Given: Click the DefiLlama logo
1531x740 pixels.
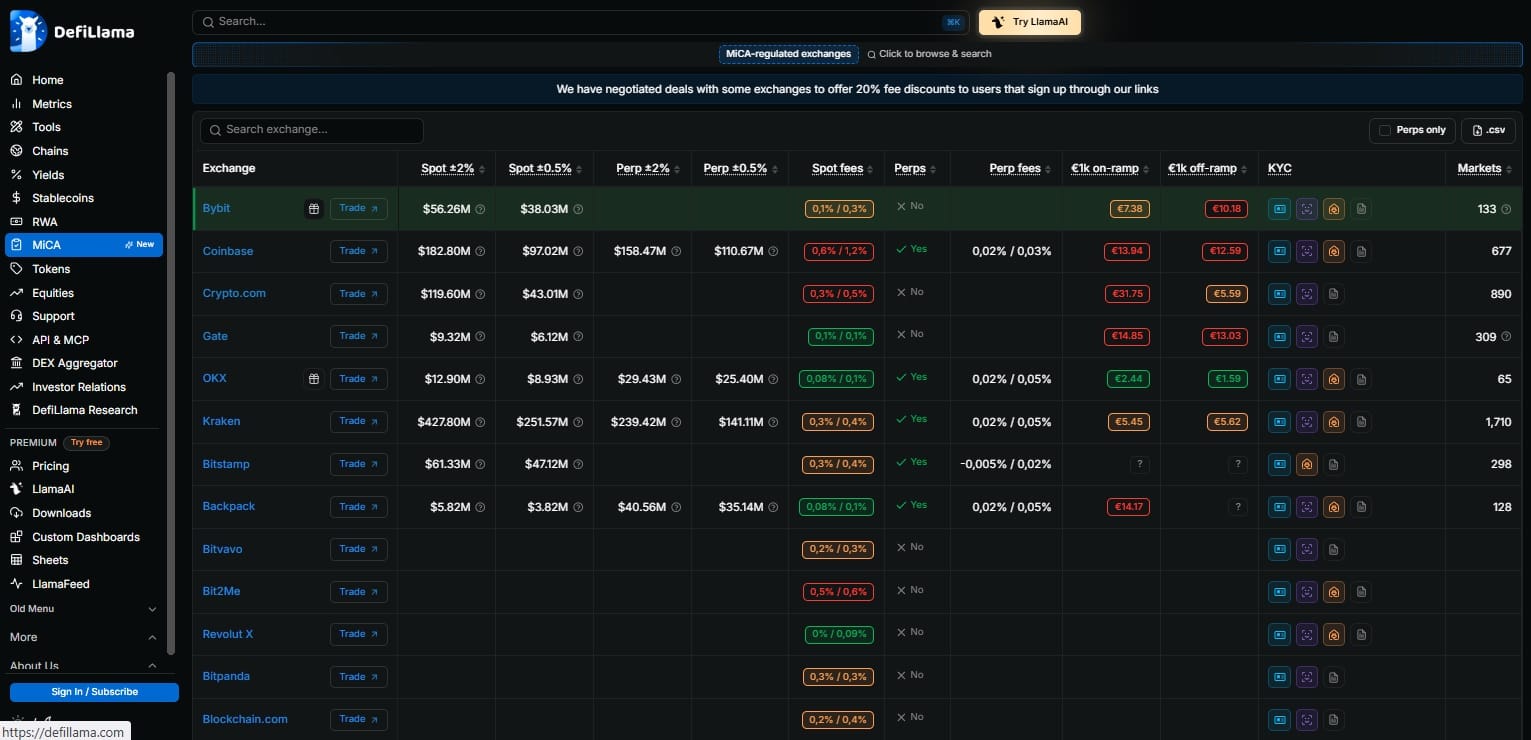Looking at the screenshot, I should pos(72,31).
